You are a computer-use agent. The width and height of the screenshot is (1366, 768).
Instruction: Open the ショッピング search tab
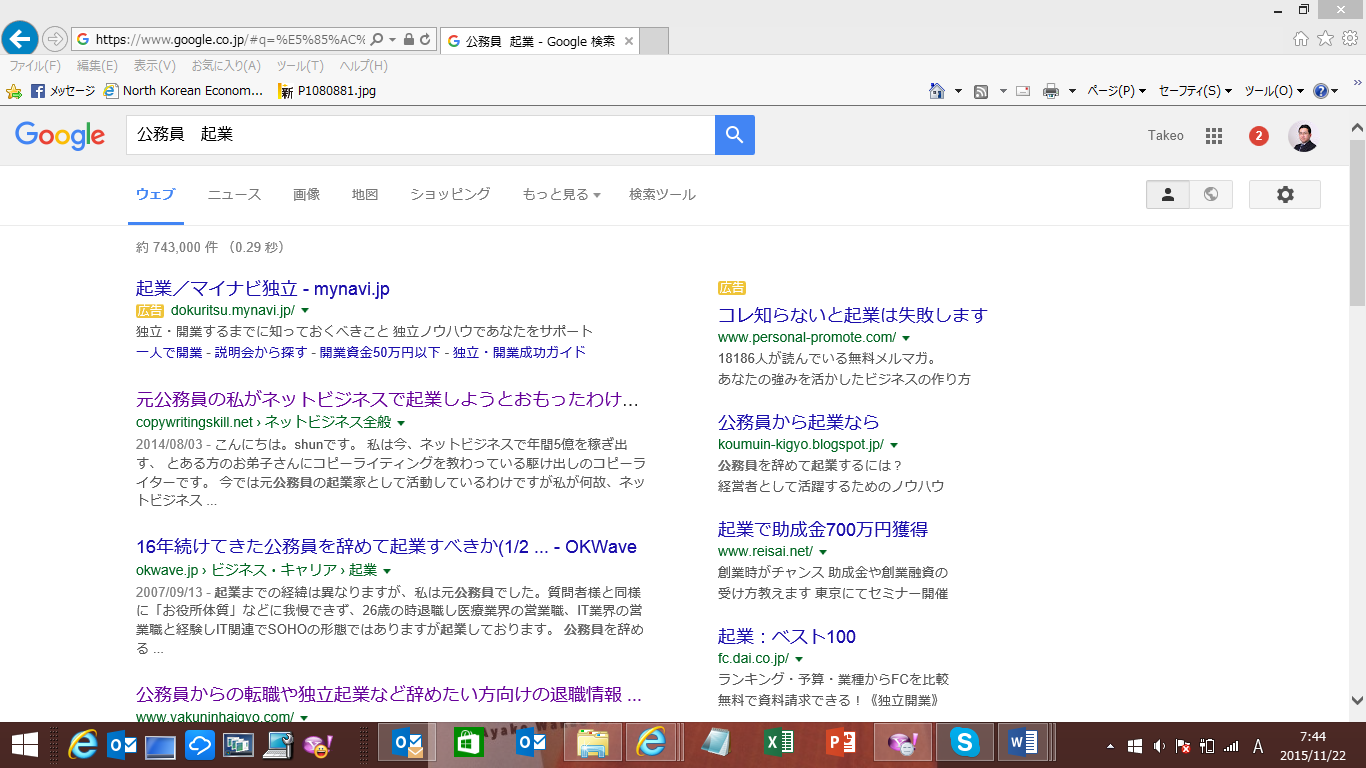450,195
